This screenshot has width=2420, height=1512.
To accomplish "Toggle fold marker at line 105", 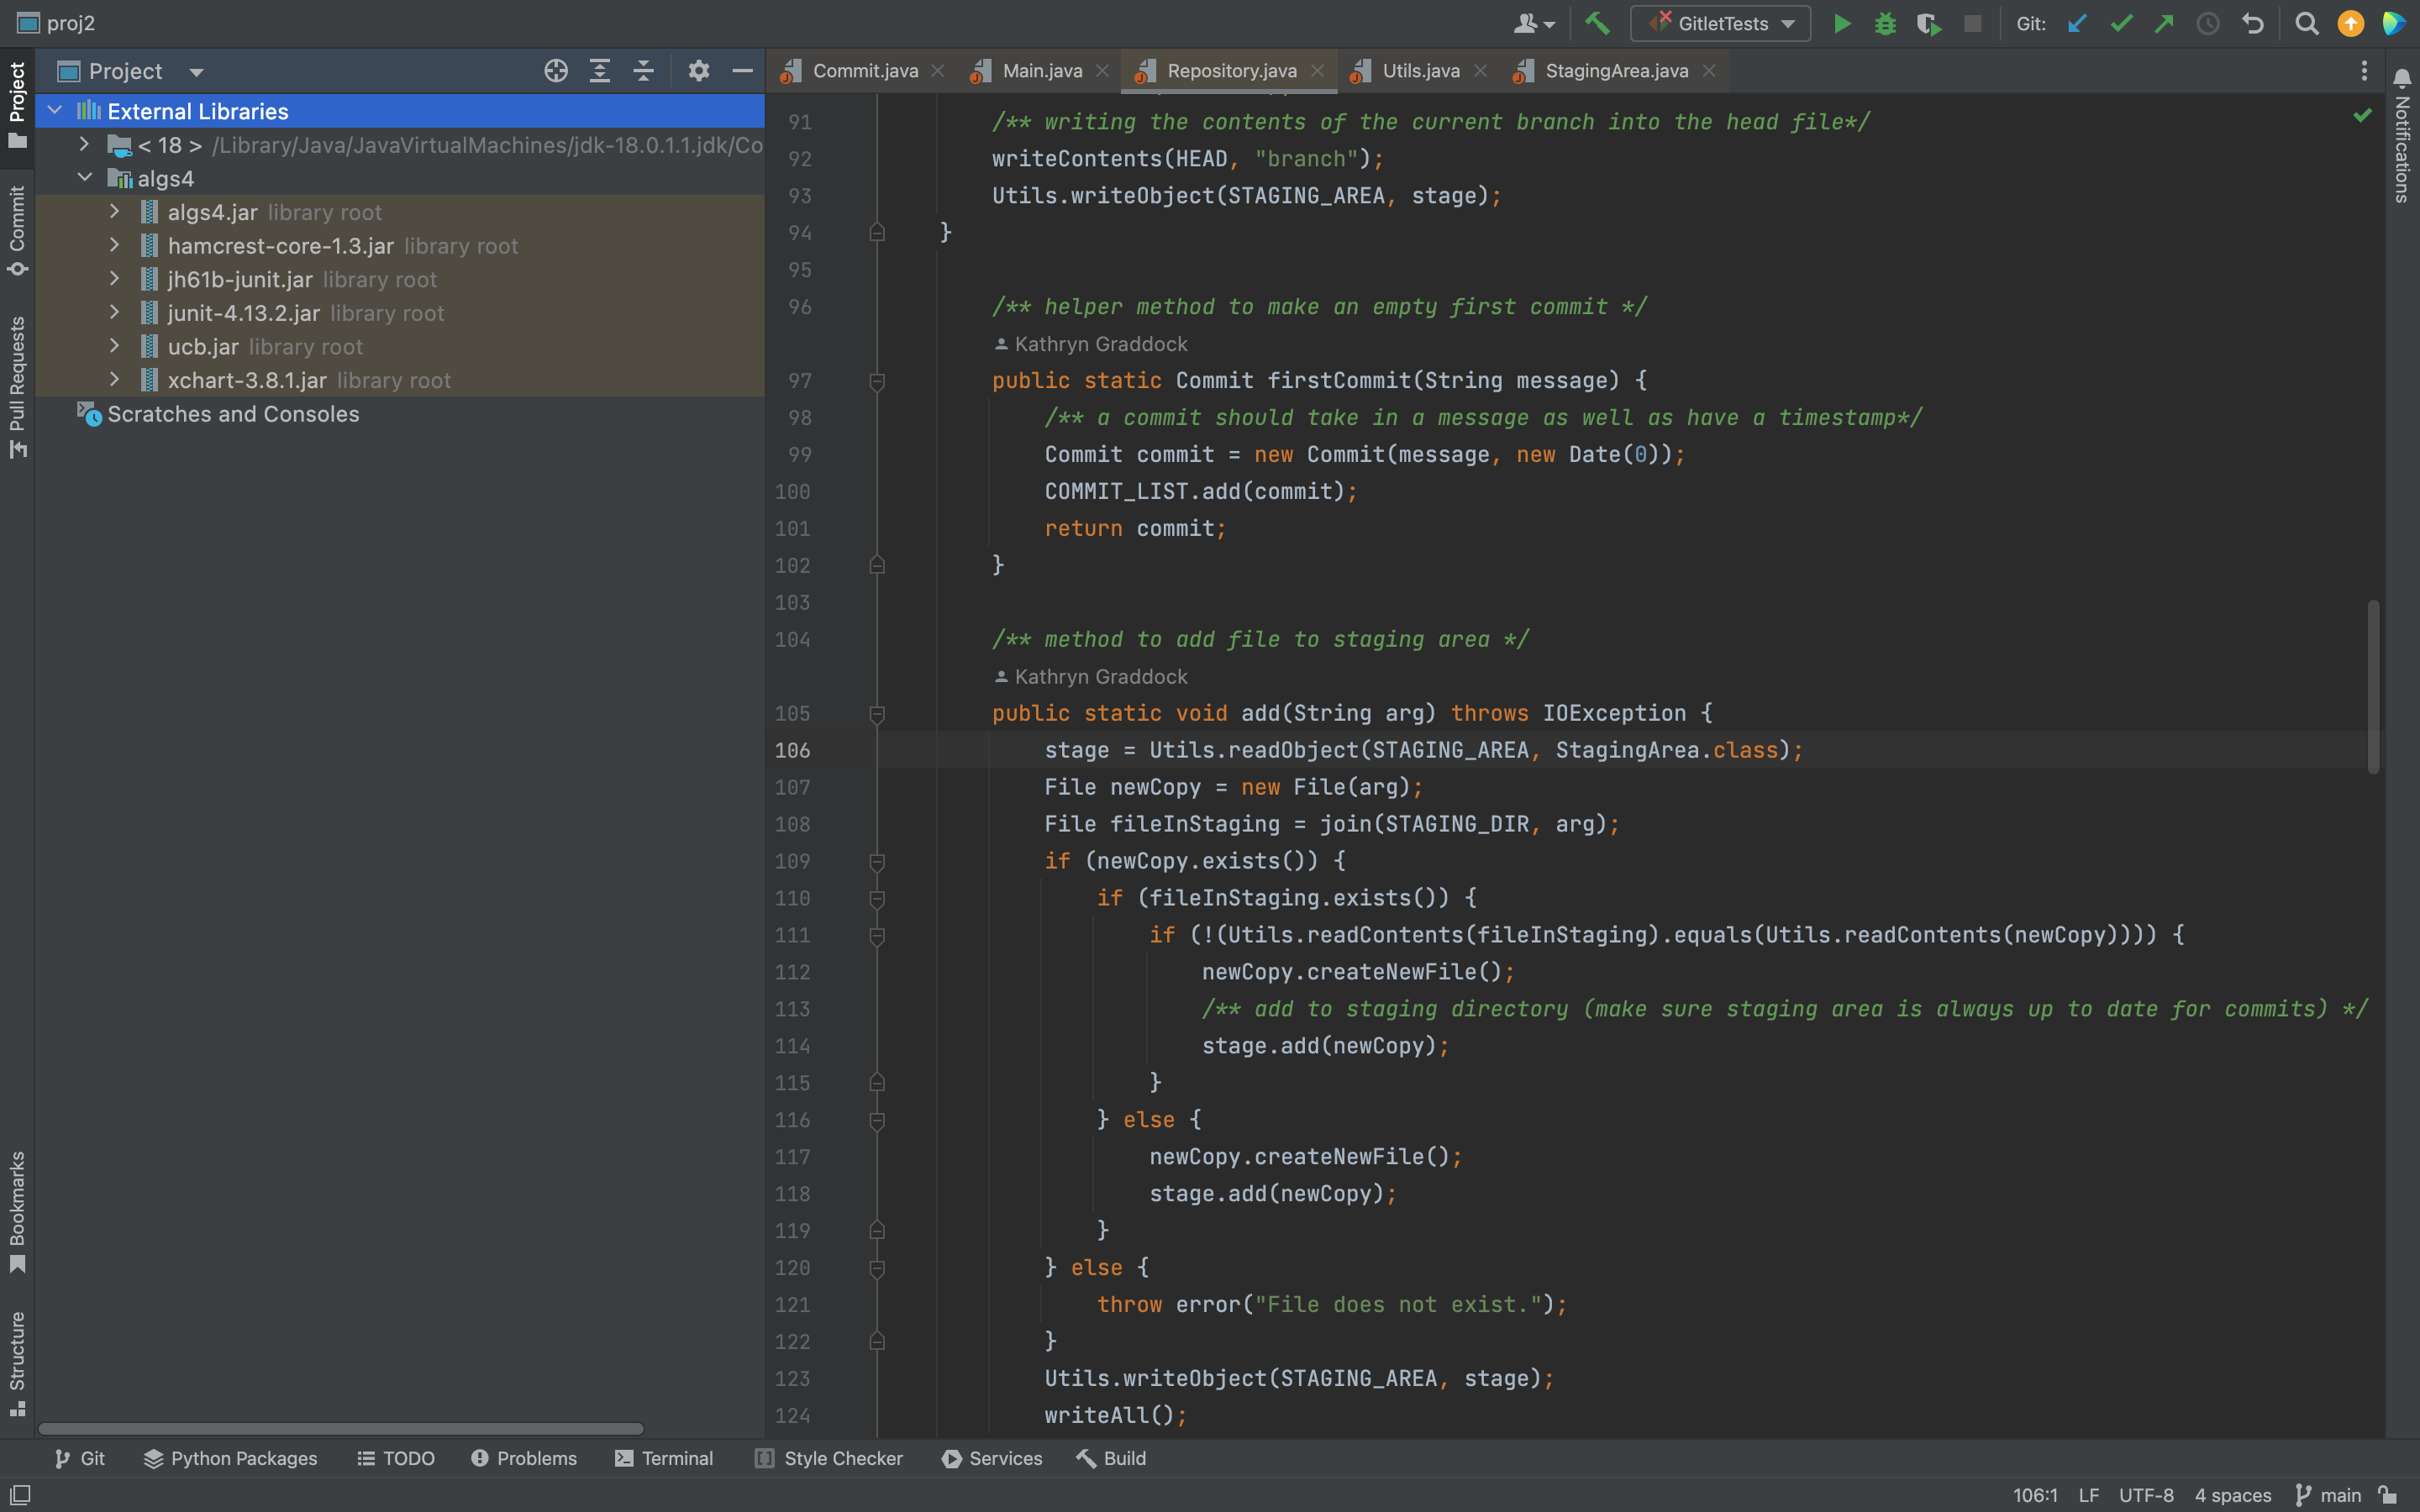I will point(877,714).
